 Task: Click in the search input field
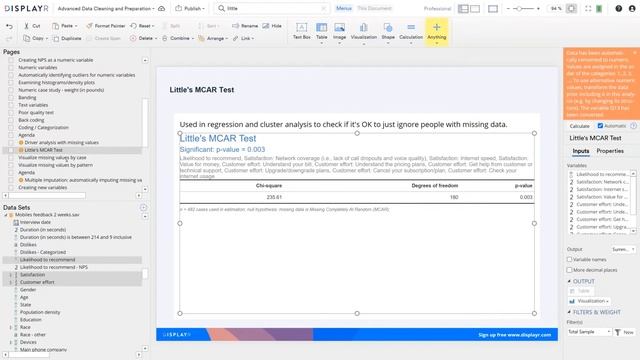click(x=273, y=9)
